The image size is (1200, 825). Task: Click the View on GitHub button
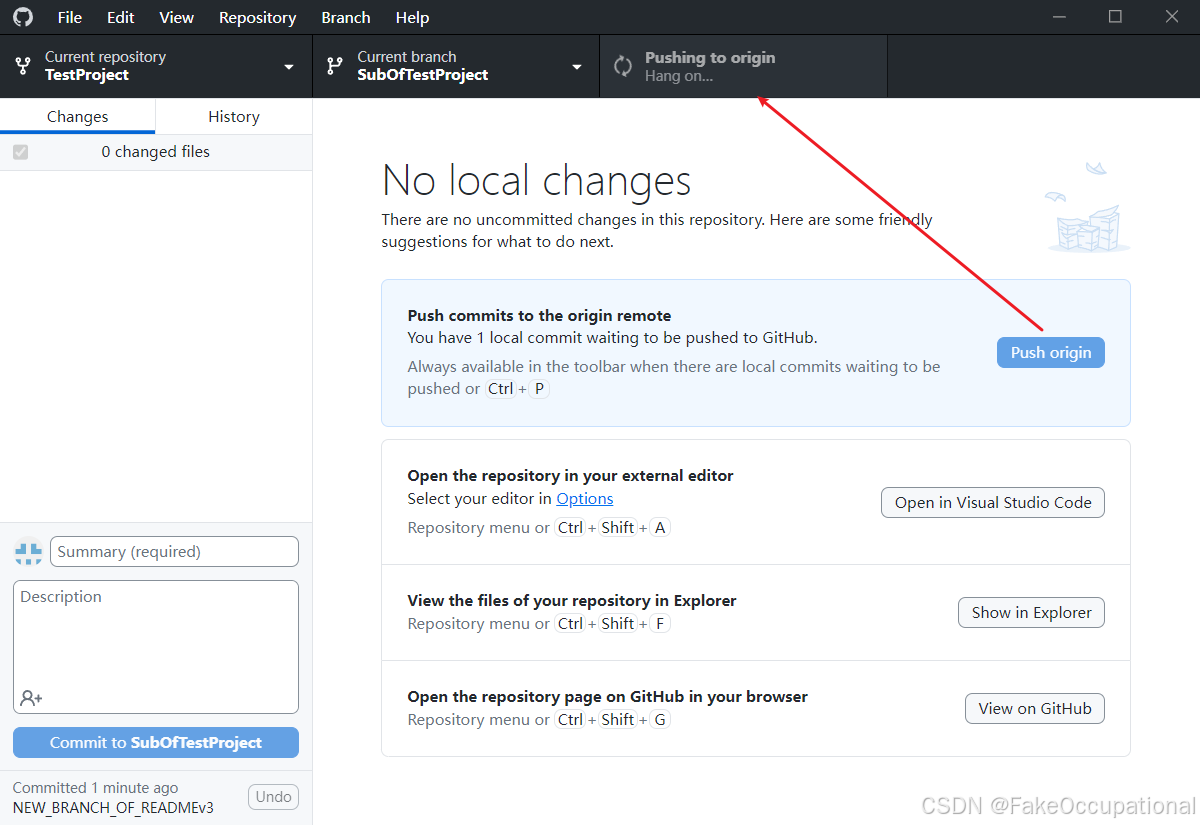click(x=1035, y=708)
